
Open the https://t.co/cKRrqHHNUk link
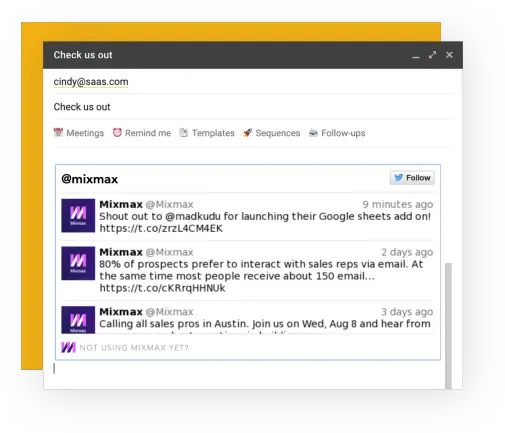(x=162, y=288)
